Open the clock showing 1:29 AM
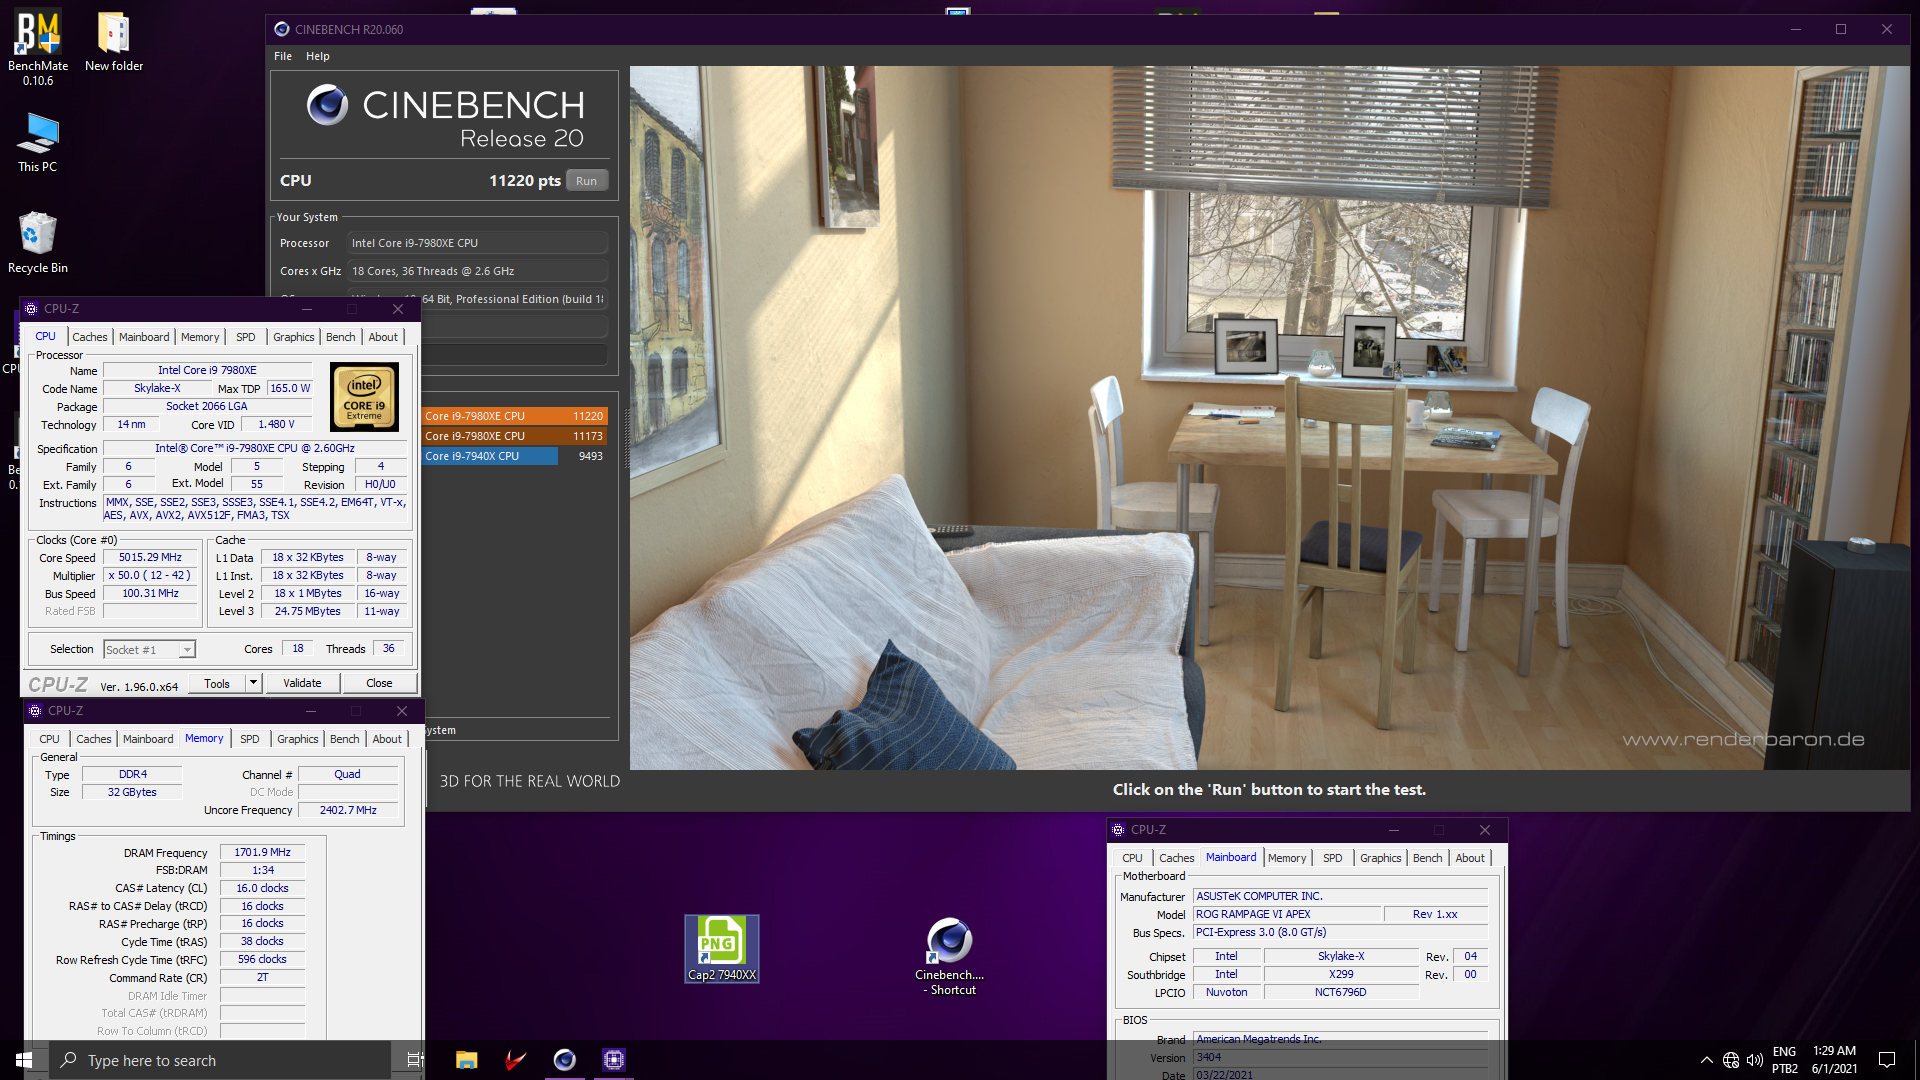Screen dimensions: 1920x1080 tap(1834, 1060)
